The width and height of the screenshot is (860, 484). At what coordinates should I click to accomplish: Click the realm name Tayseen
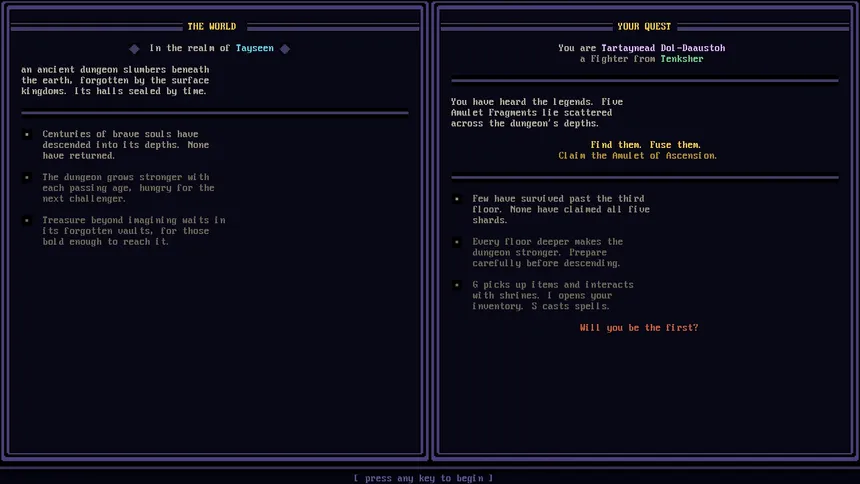click(254, 48)
